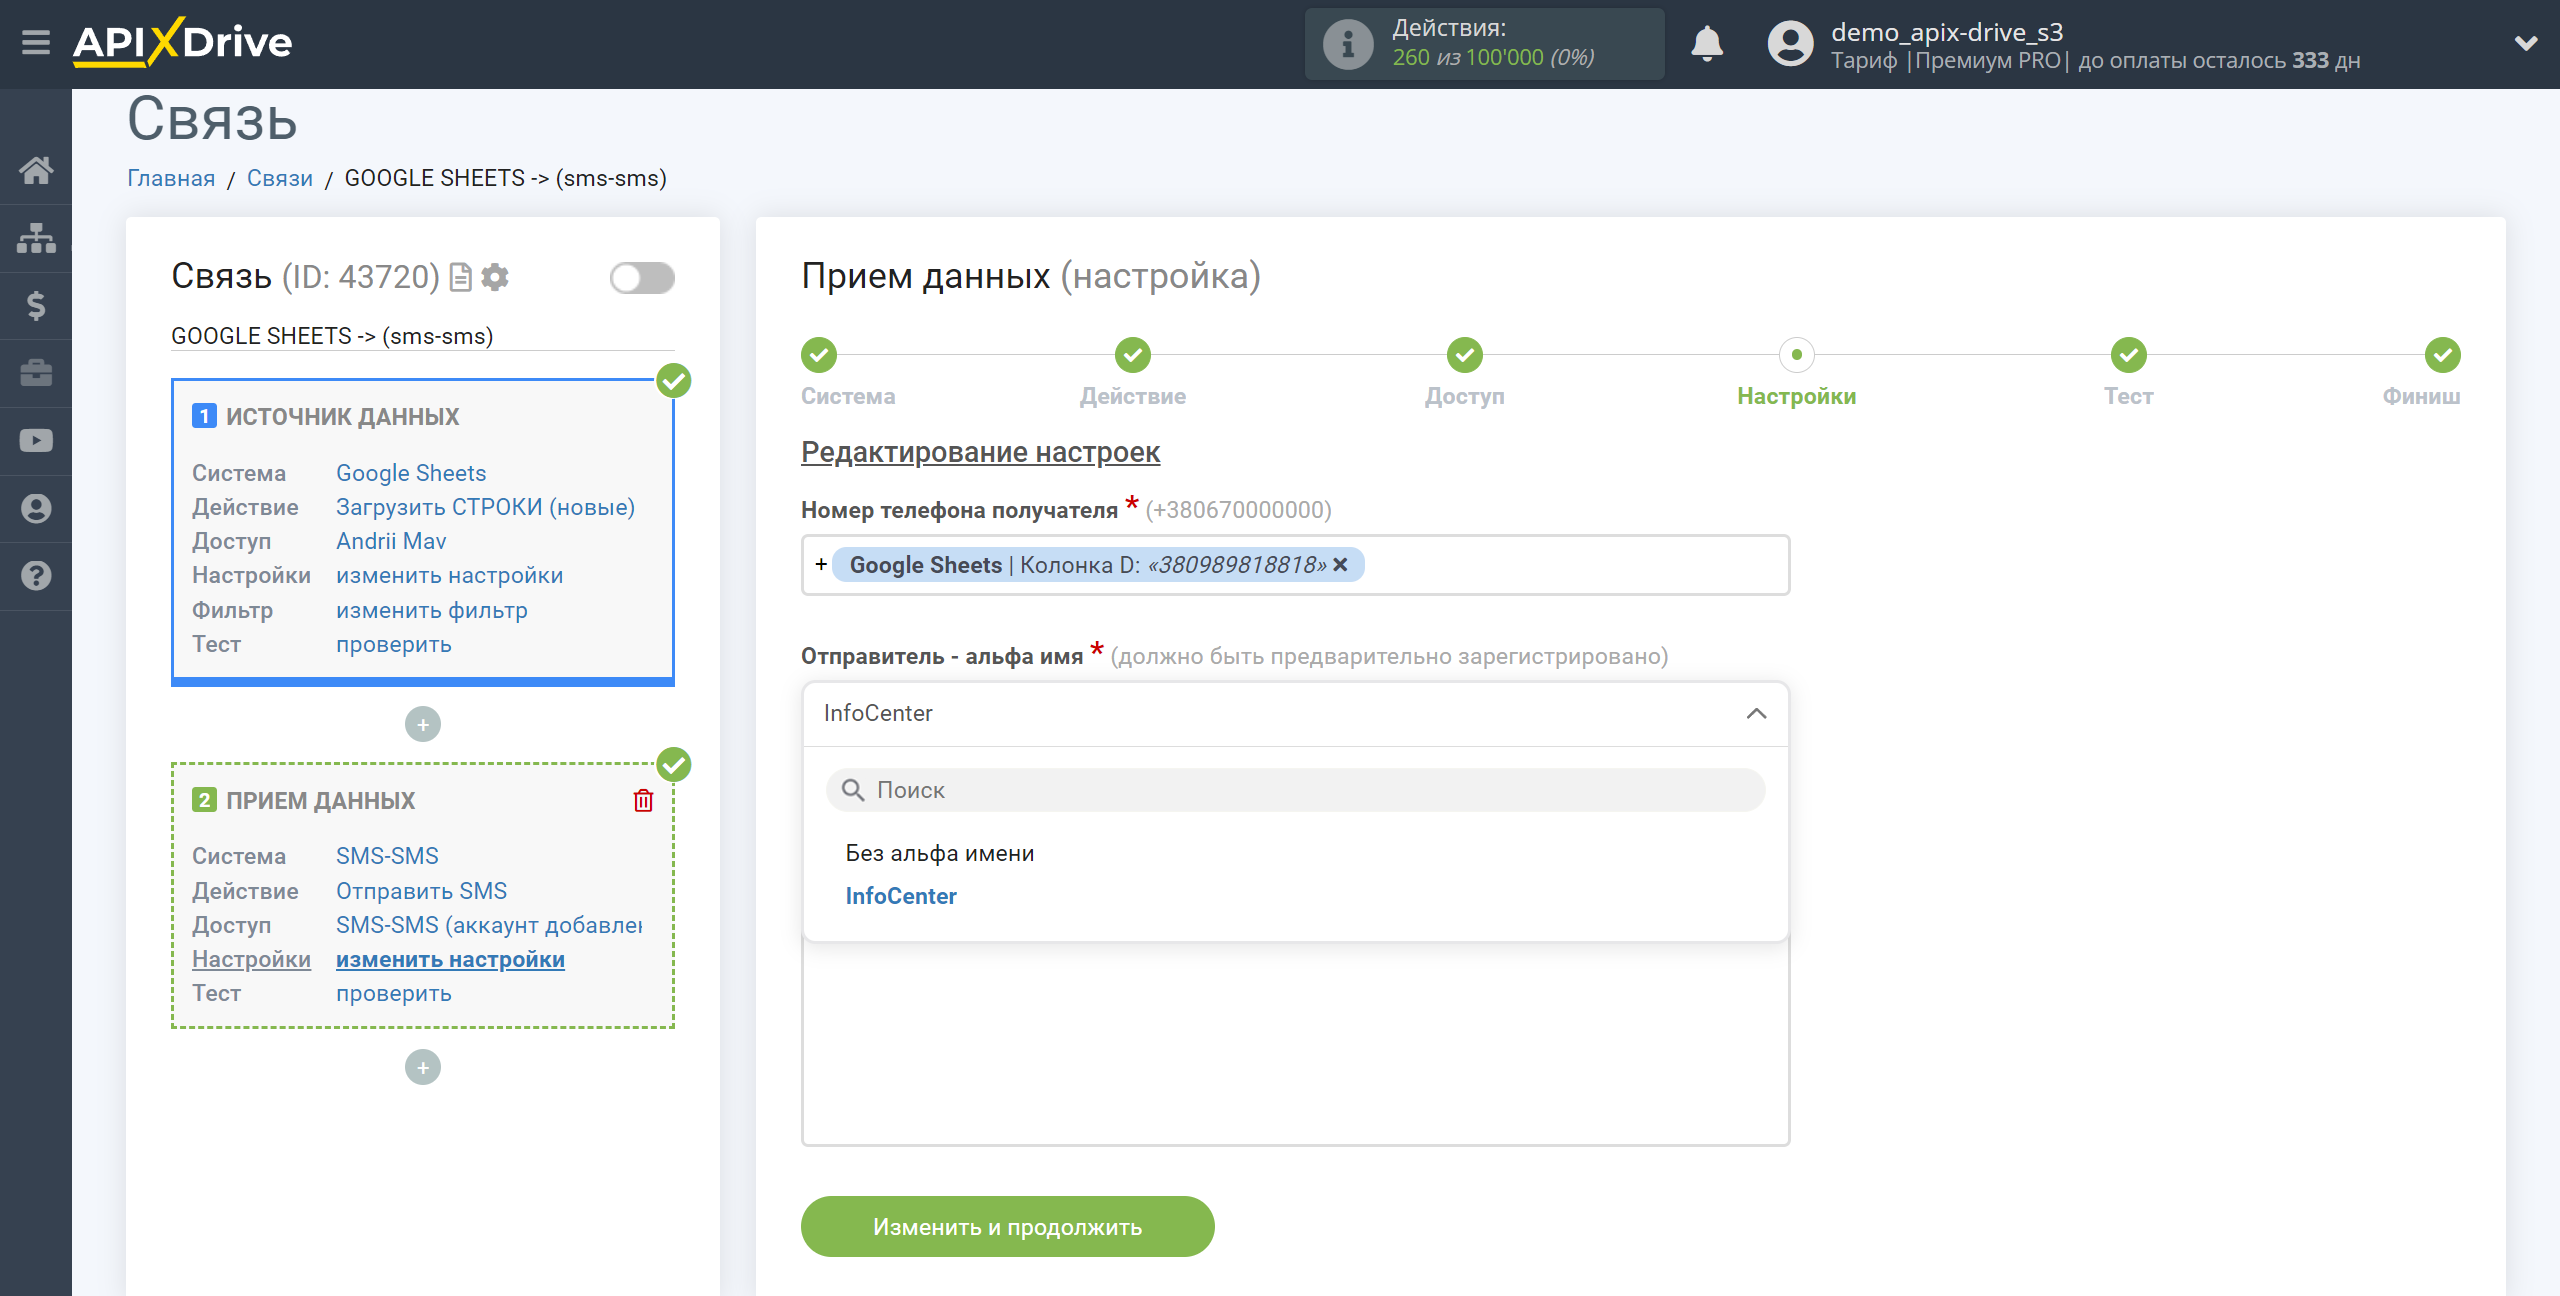The image size is (2560, 1296).
Task: Click source 'изменить настройки' link
Action: [x=449, y=575]
